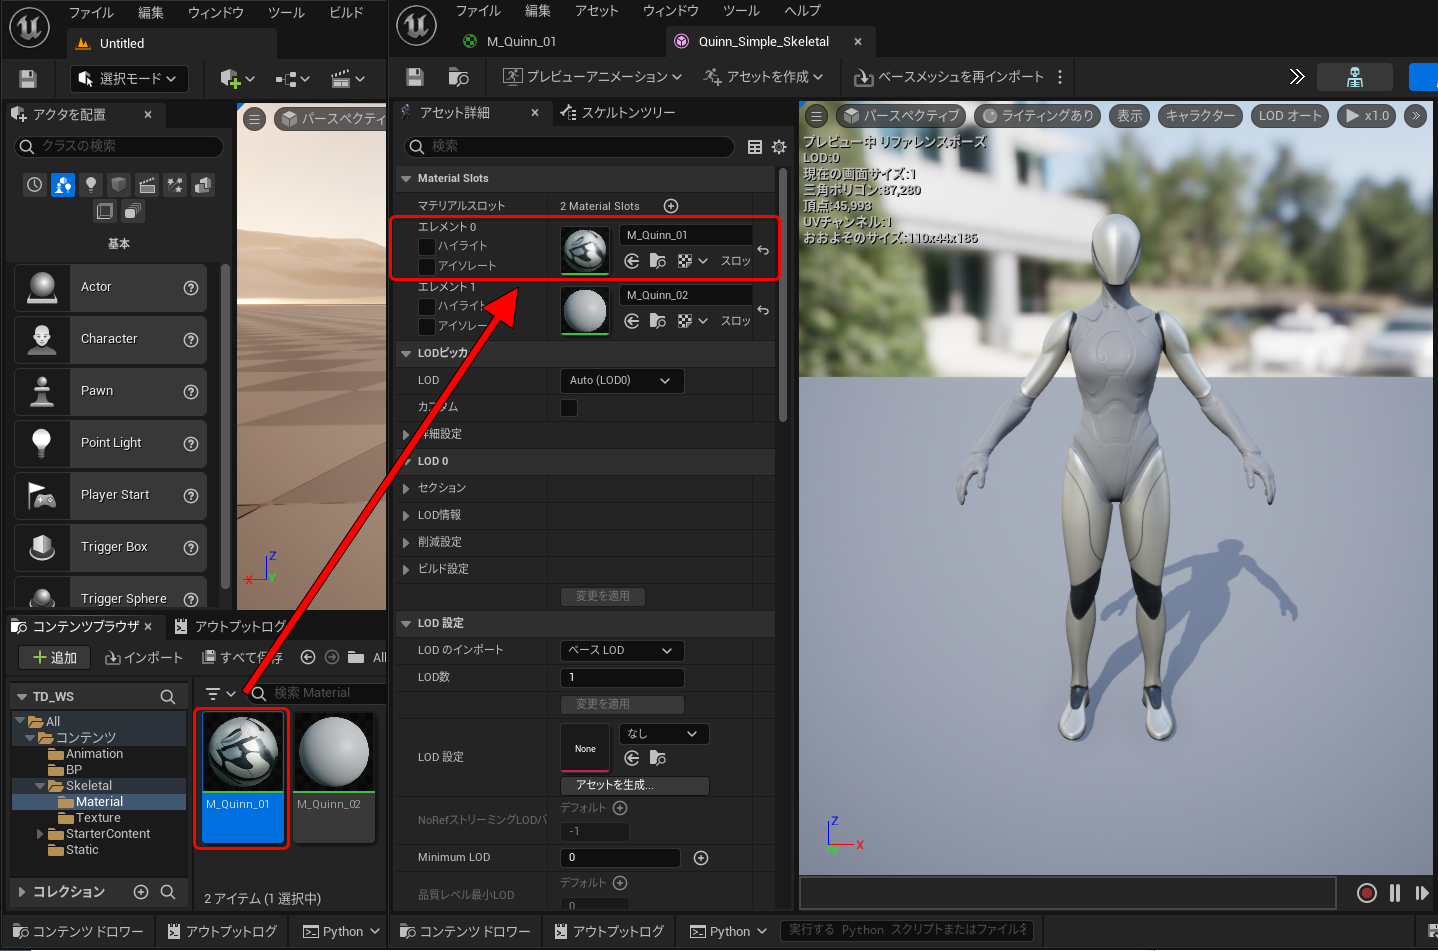The height and width of the screenshot is (951, 1438).
Task: Open the Auto (LOD0) dropdown
Action: click(621, 380)
